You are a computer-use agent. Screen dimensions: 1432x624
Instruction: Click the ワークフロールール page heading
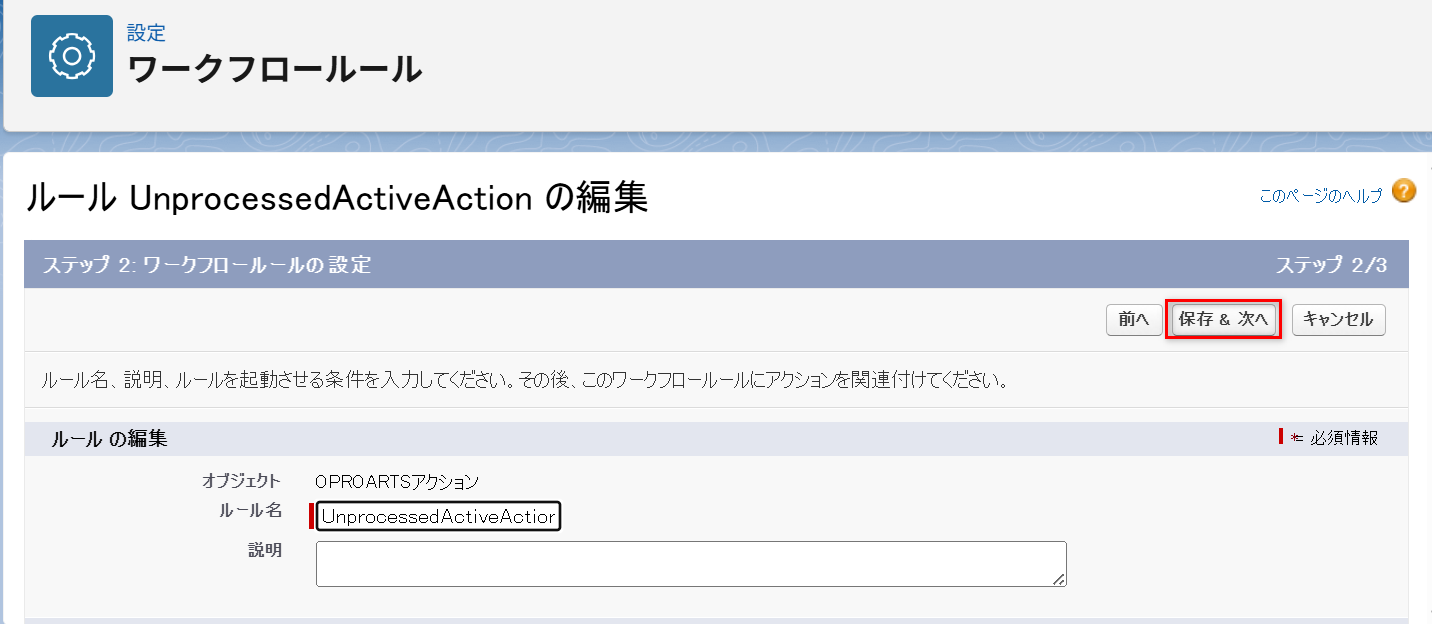click(x=275, y=70)
